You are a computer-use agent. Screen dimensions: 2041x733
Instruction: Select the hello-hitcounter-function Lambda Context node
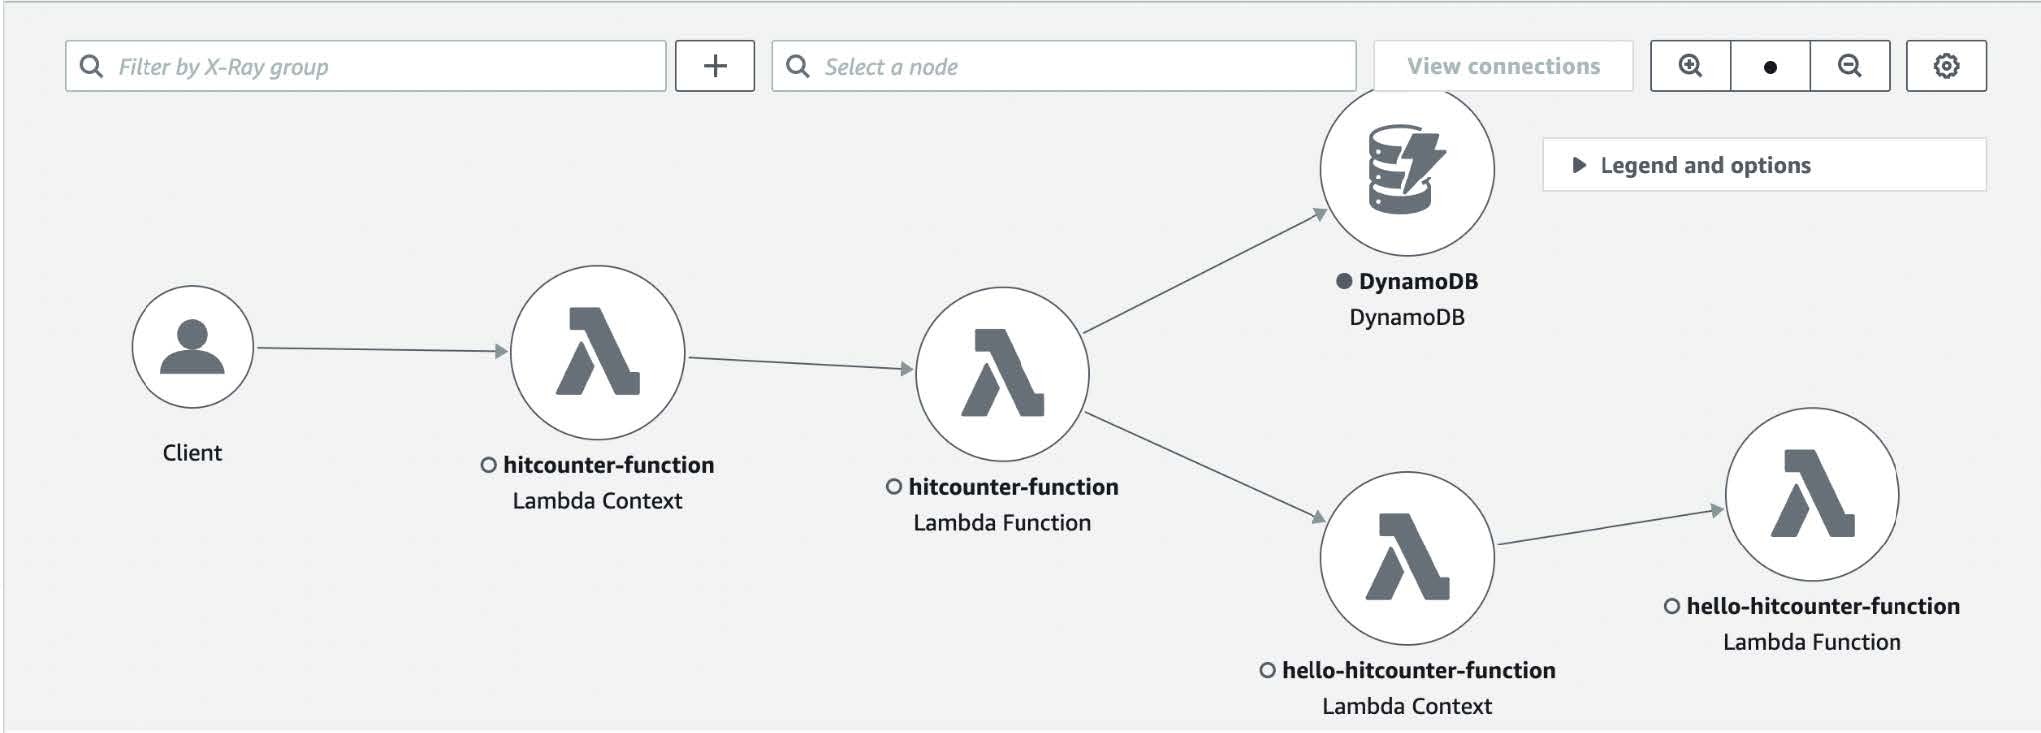(x=1406, y=558)
